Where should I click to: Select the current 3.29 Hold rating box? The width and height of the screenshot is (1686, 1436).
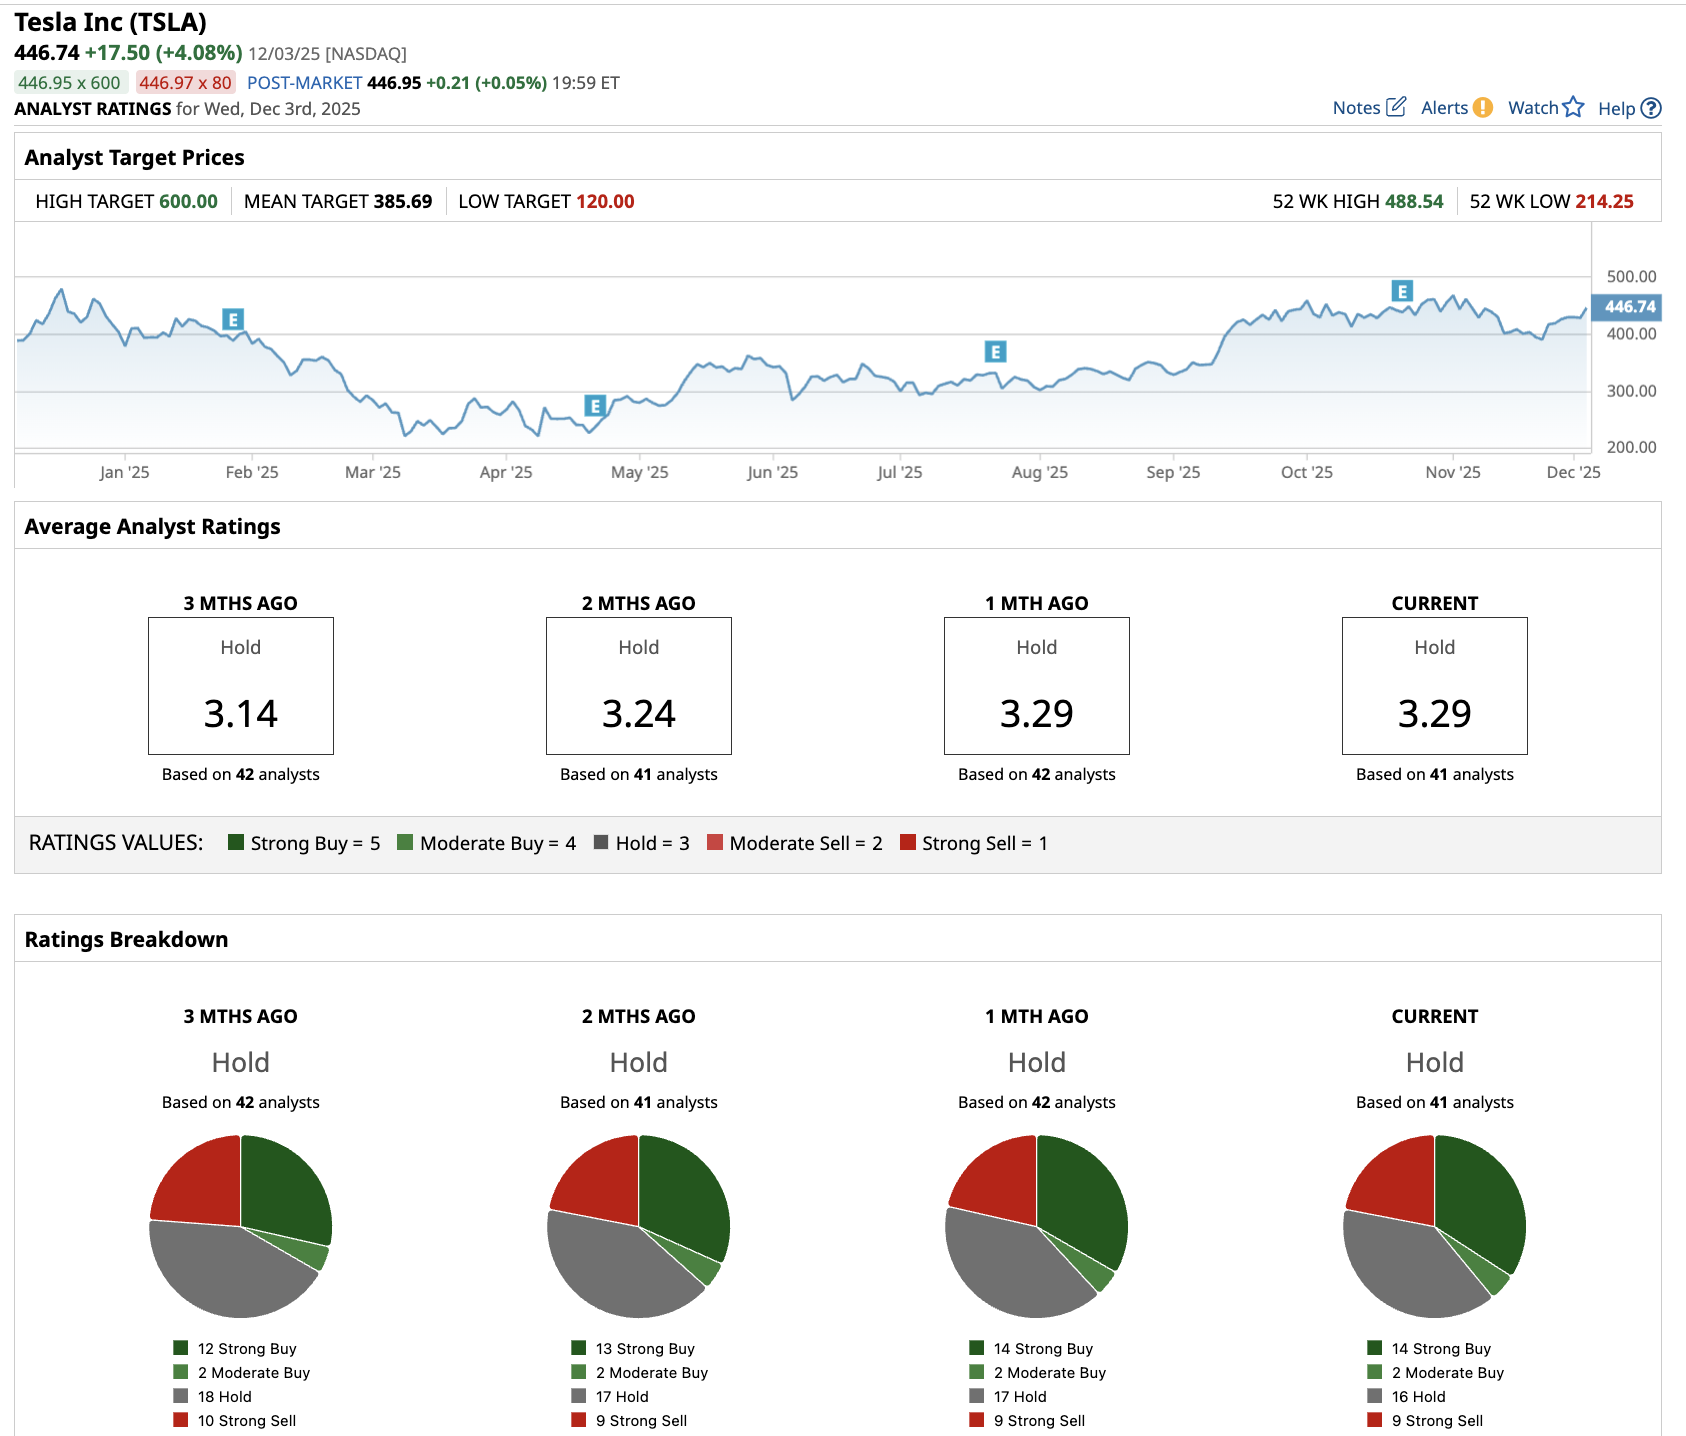(x=1434, y=686)
